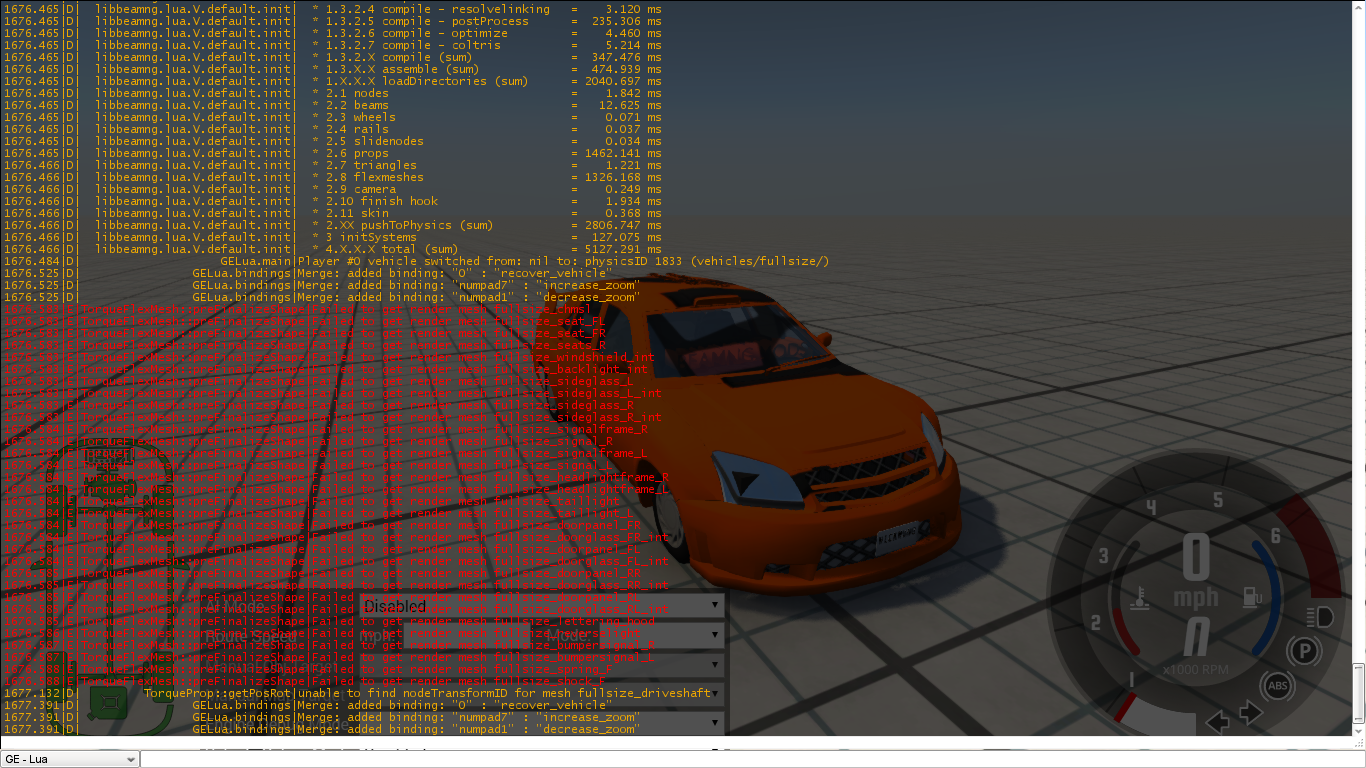Click the 'fullsize_bumpersignal_R' error line
This screenshot has width=1366, height=768.
click(329, 645)
